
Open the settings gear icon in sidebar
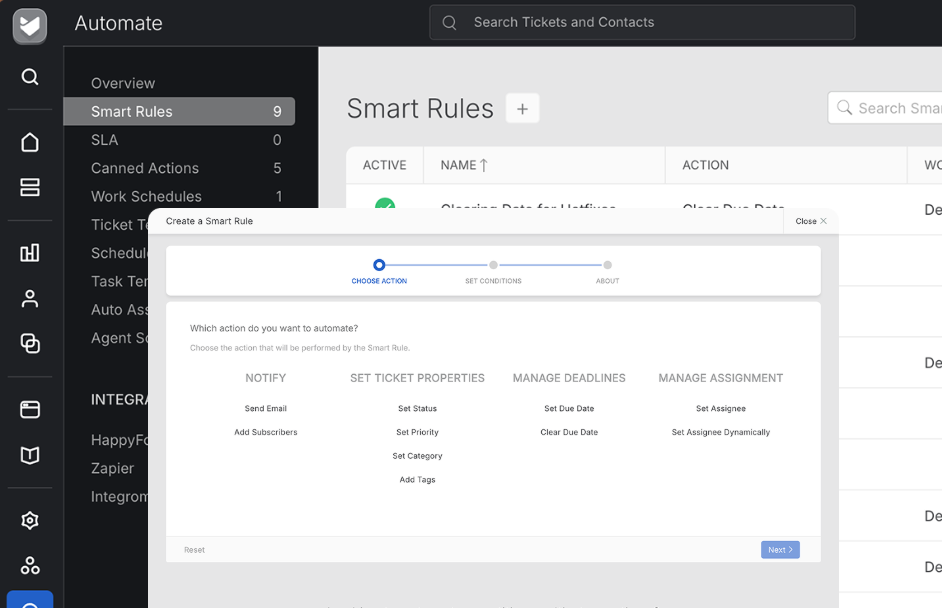(x=29, y=520)
